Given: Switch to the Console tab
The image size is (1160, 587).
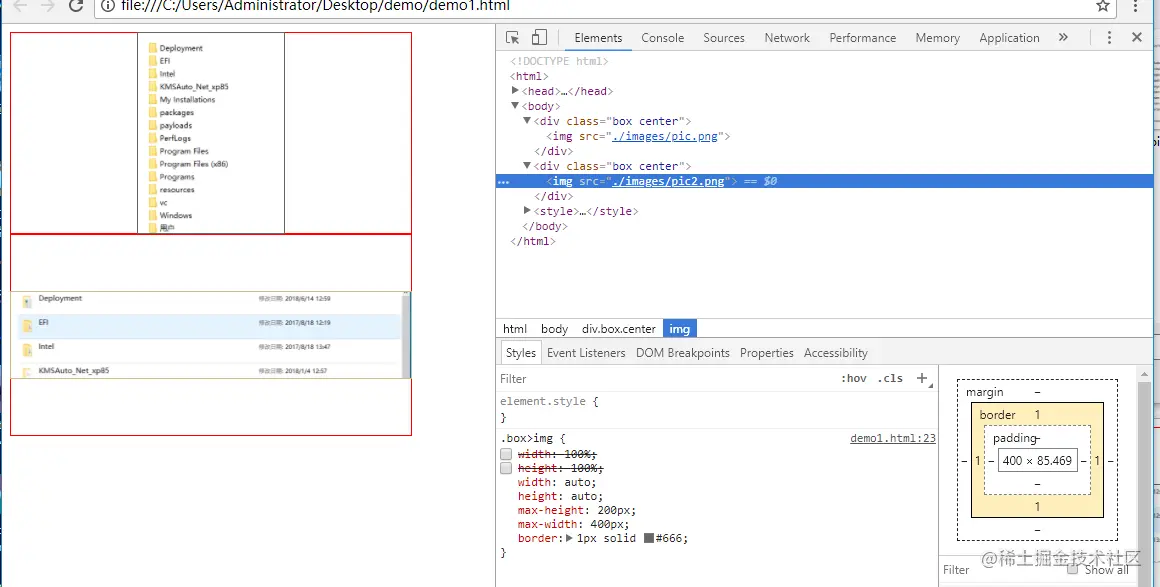Looking at the screenshot, I should point(663,38).
